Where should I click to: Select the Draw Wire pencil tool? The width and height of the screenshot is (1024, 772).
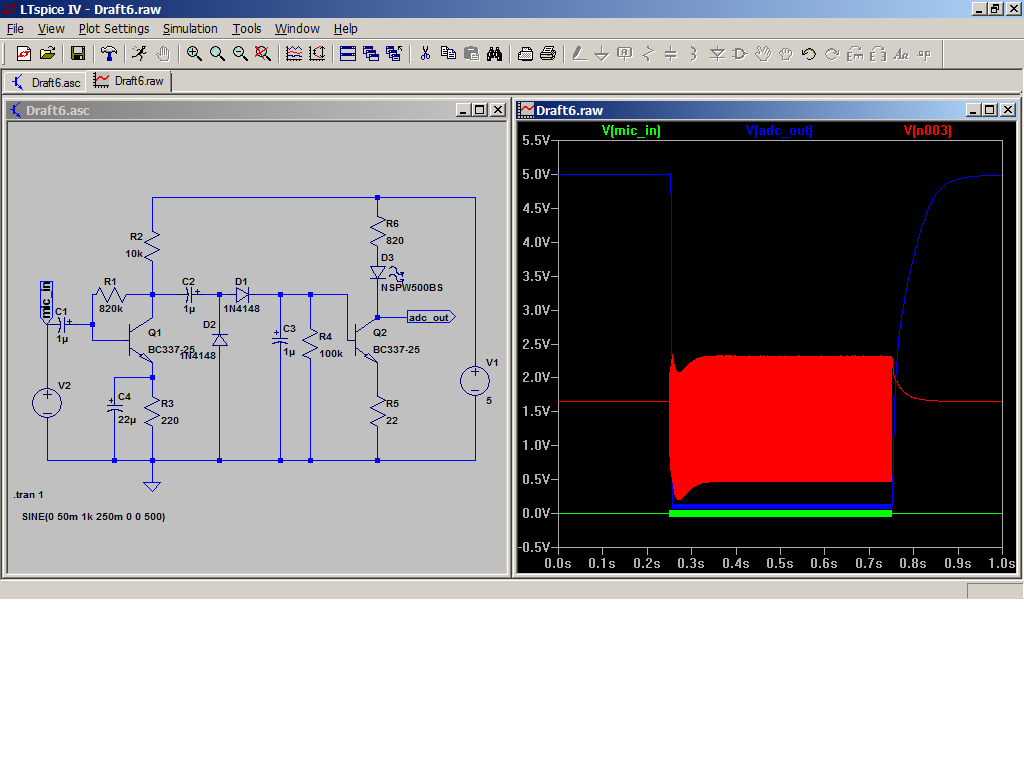pos(579,54)
